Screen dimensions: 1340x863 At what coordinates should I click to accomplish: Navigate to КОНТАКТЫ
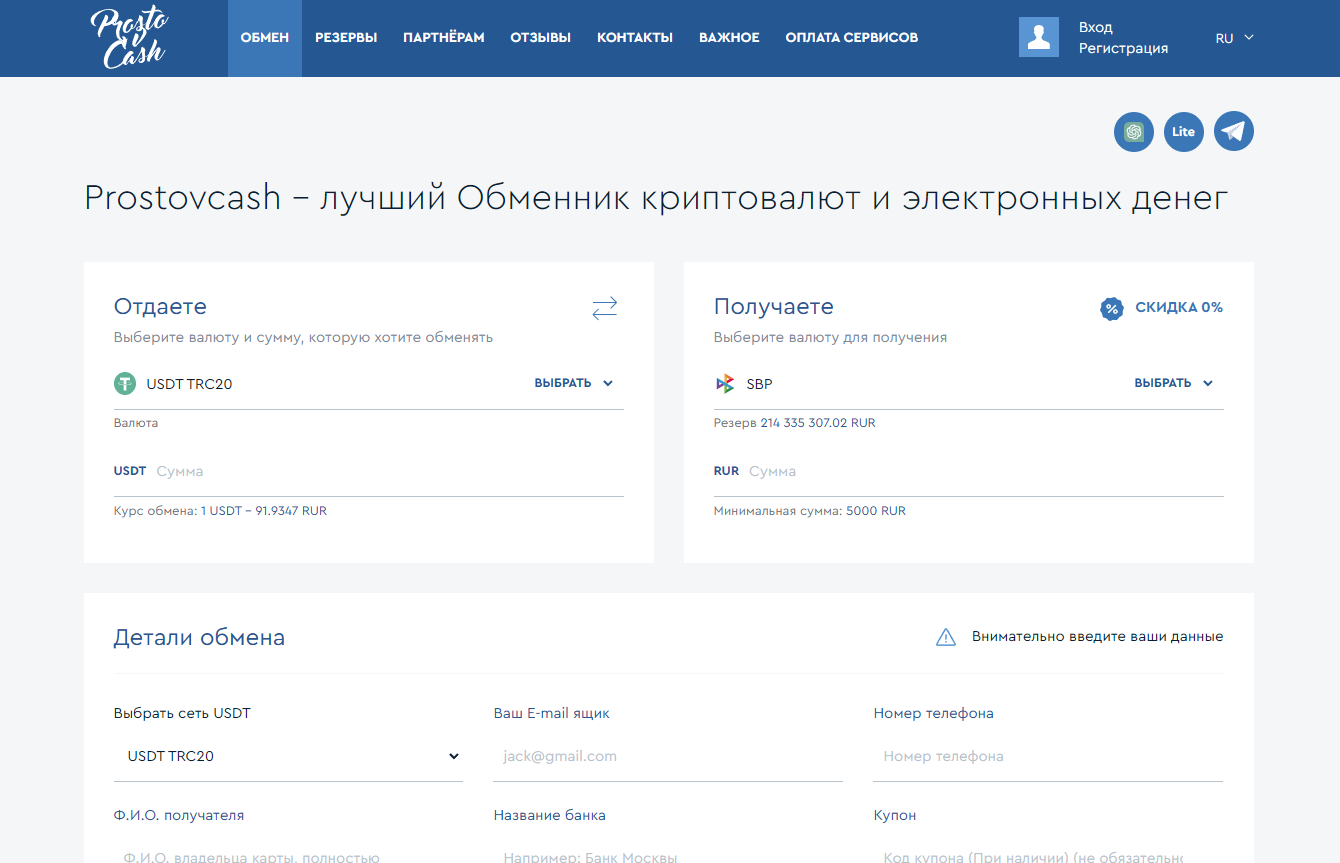tap(635, 38)
